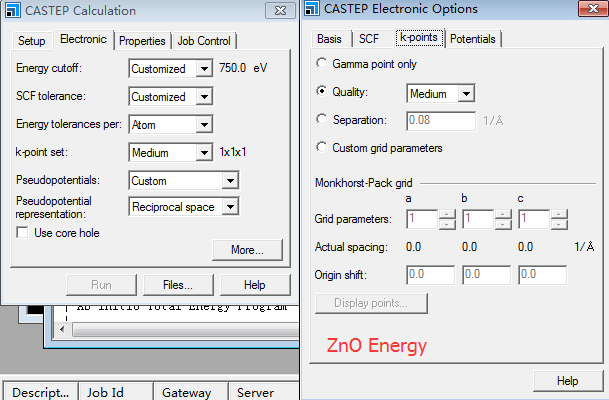This screenshot has height=400, width=609.
Task: Select Custom grid parameters option
Action: click(x=322, y=147)
